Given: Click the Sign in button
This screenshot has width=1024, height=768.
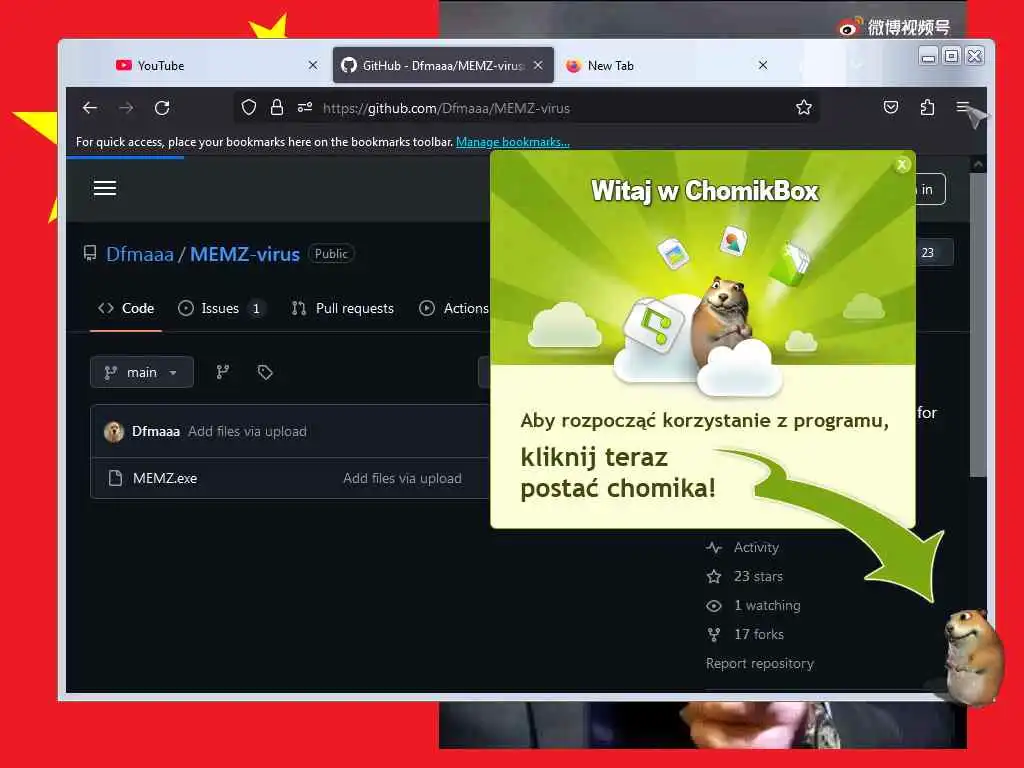Looking at the screenshot, I should click(x=930, y=189).
